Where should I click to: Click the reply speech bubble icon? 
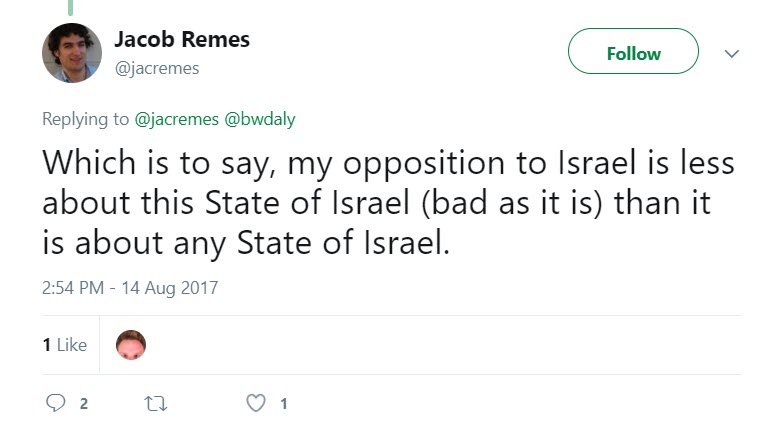tap(54, 404)
